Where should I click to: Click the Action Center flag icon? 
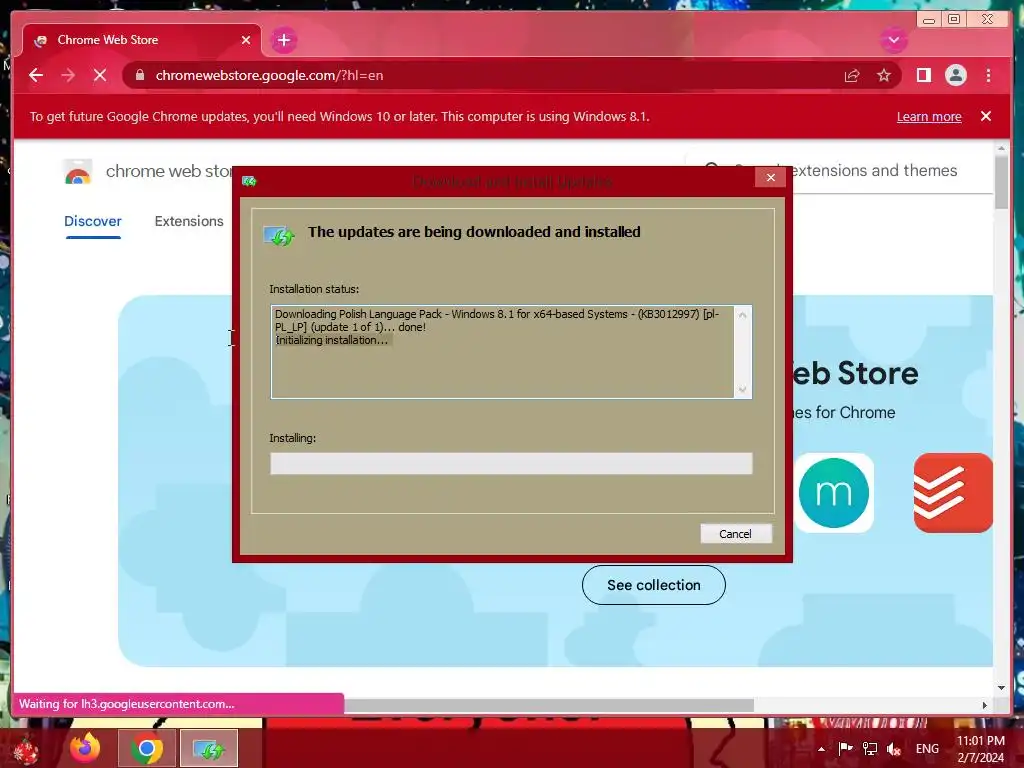coord(845,748)
